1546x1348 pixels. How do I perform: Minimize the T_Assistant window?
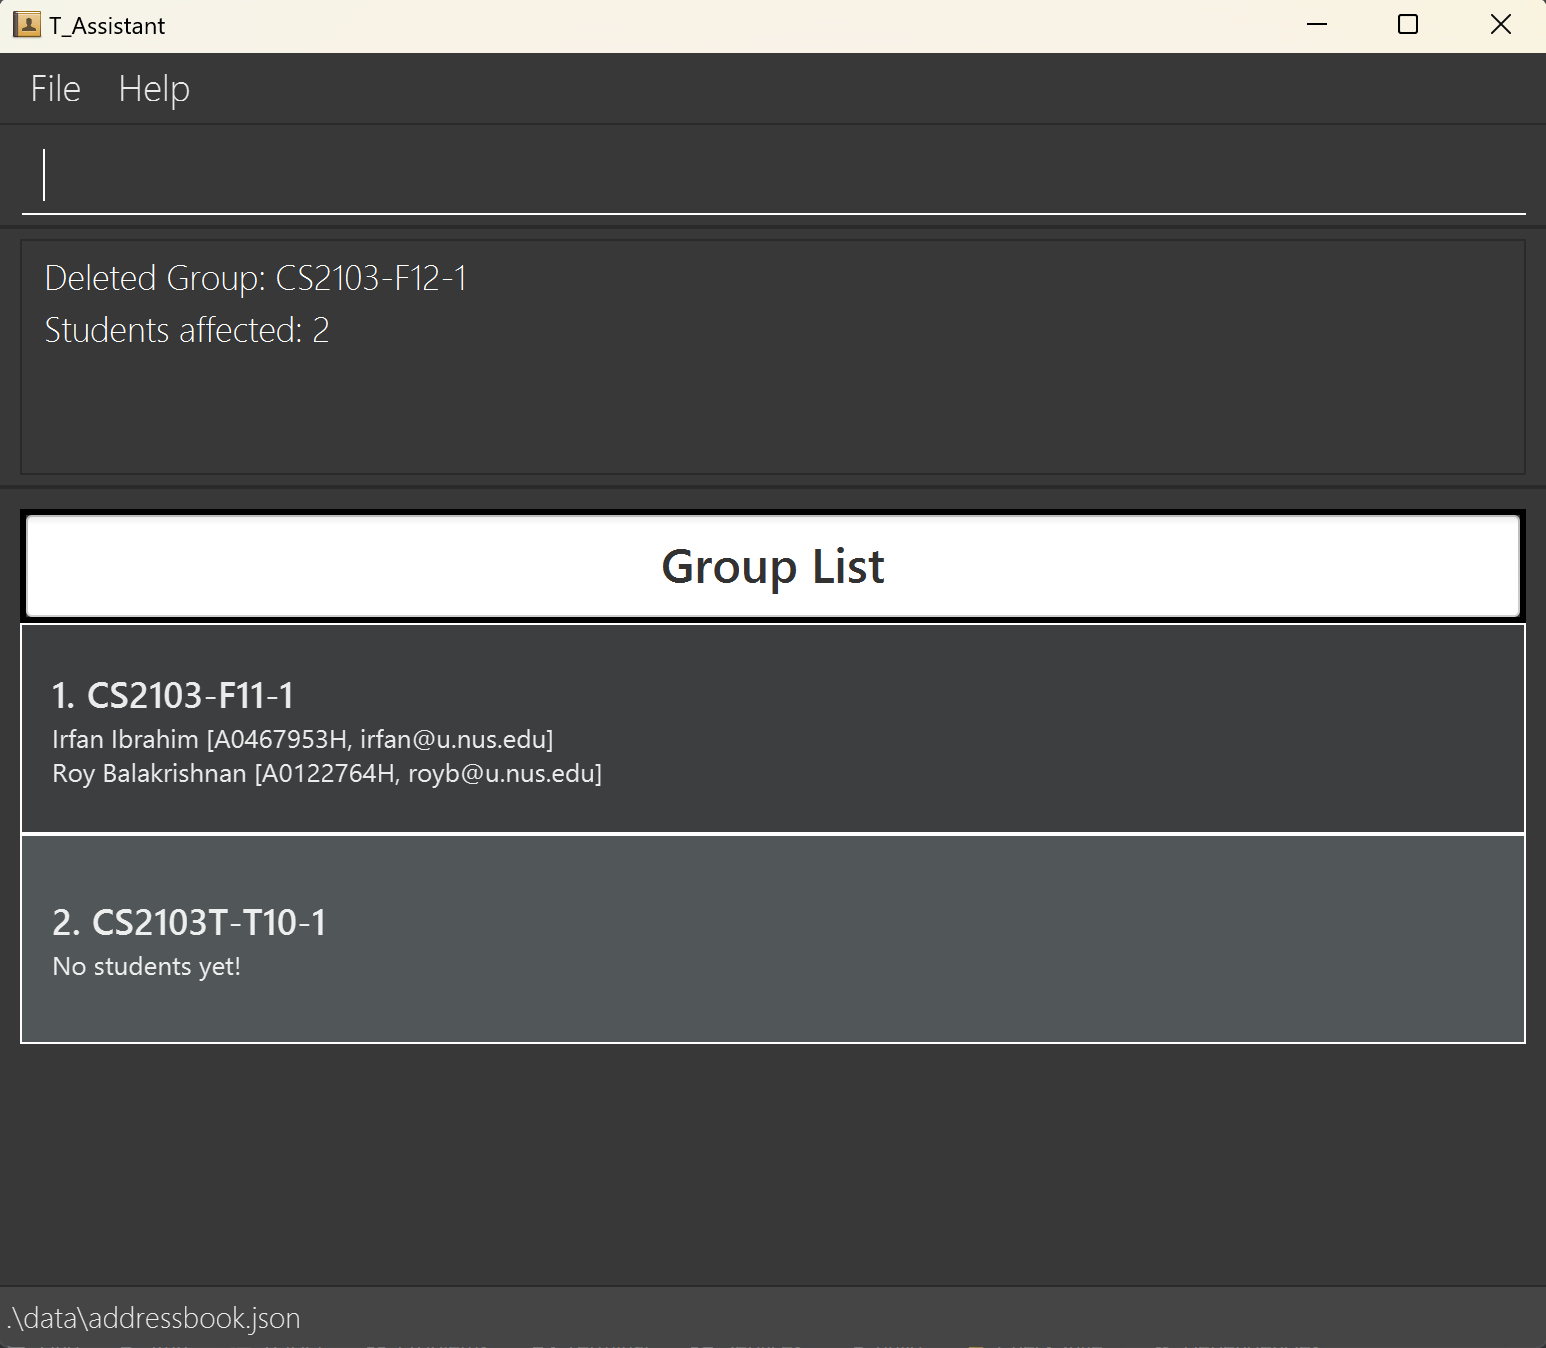pos(1317,25)
